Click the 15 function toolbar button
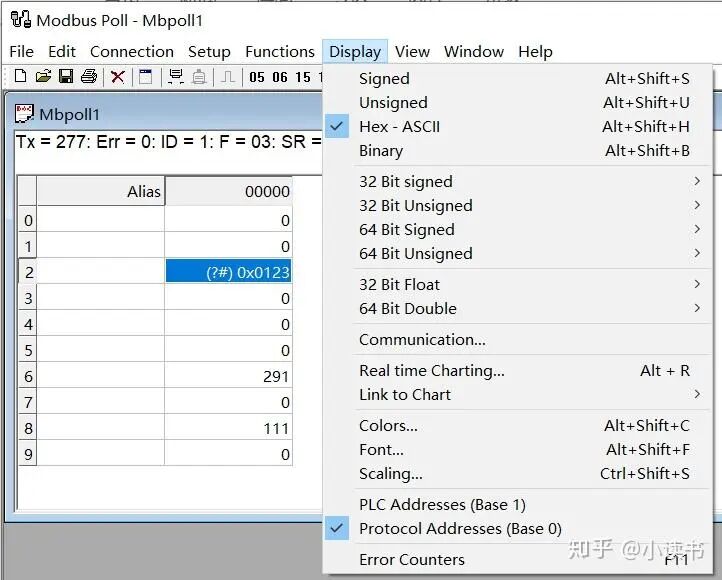Viewport: 722px width, 580px height. coord(303,77)
